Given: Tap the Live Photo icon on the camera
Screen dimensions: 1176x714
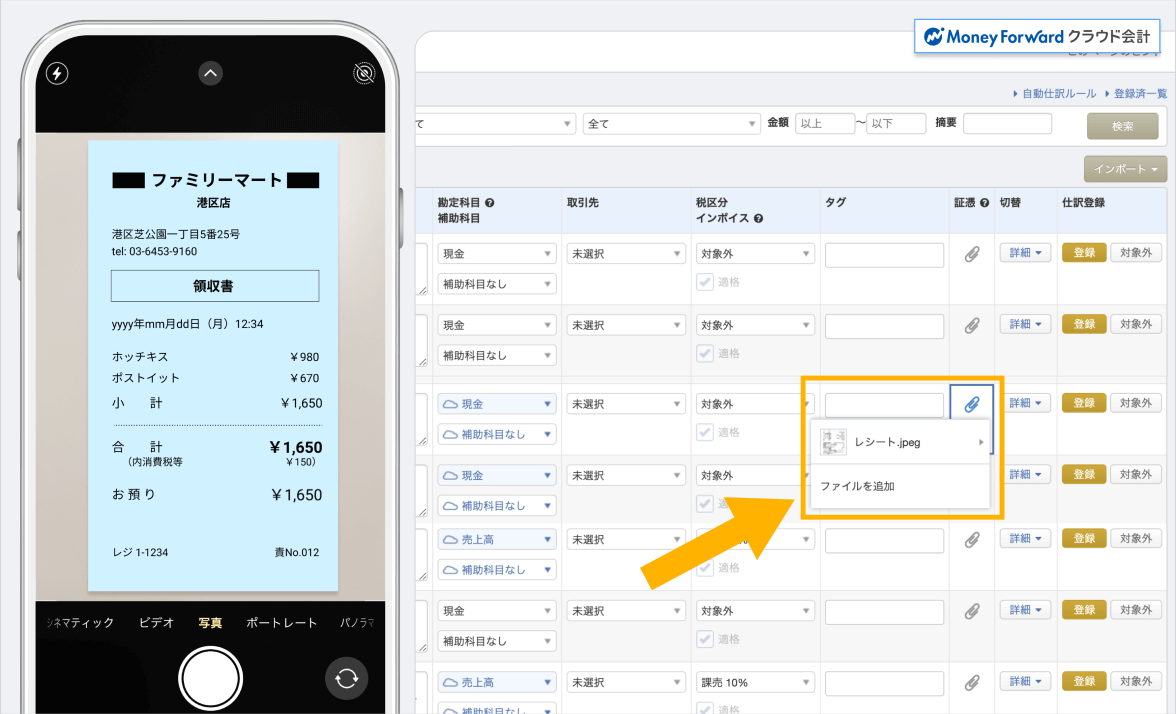Looking at the screenshot, I should (x=364, y=73).
